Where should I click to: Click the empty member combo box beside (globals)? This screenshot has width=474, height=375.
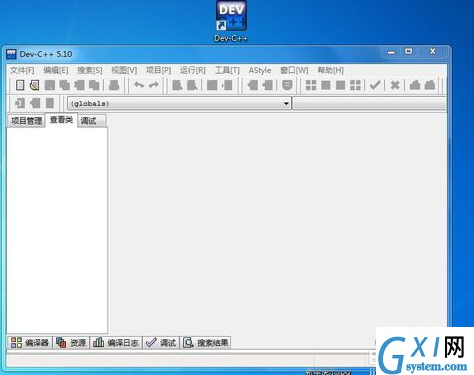click(369, 103)
